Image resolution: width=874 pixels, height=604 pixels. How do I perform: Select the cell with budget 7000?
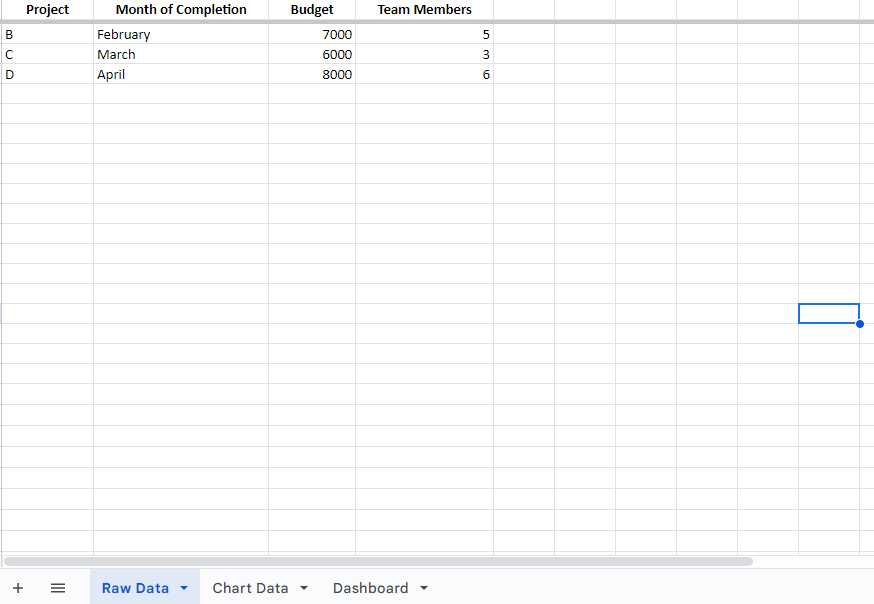click(x=312, y=34)
